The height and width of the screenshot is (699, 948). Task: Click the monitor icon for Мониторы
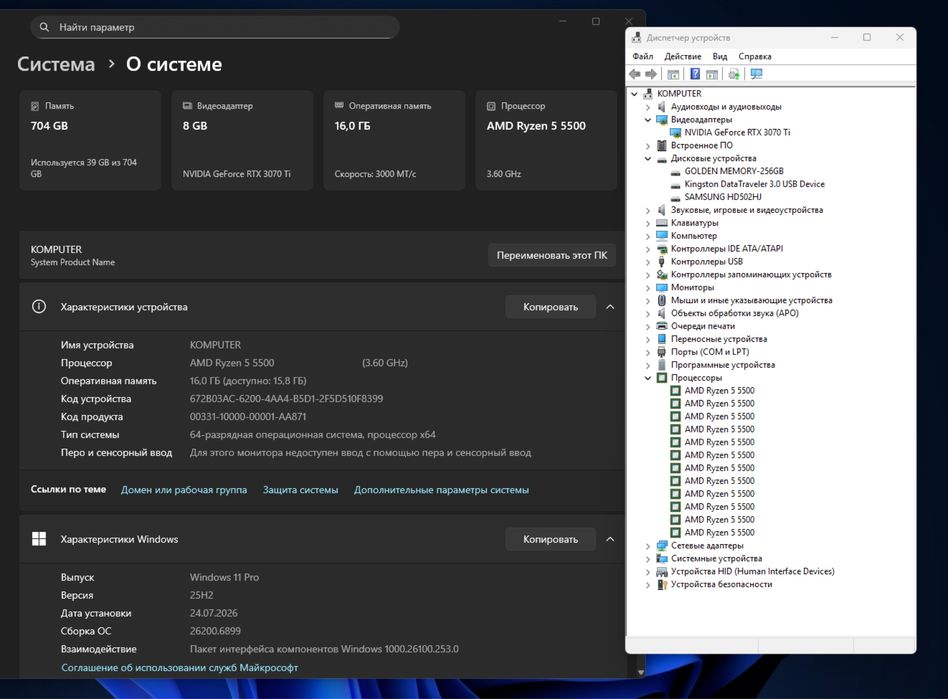[x=661, y=287]
